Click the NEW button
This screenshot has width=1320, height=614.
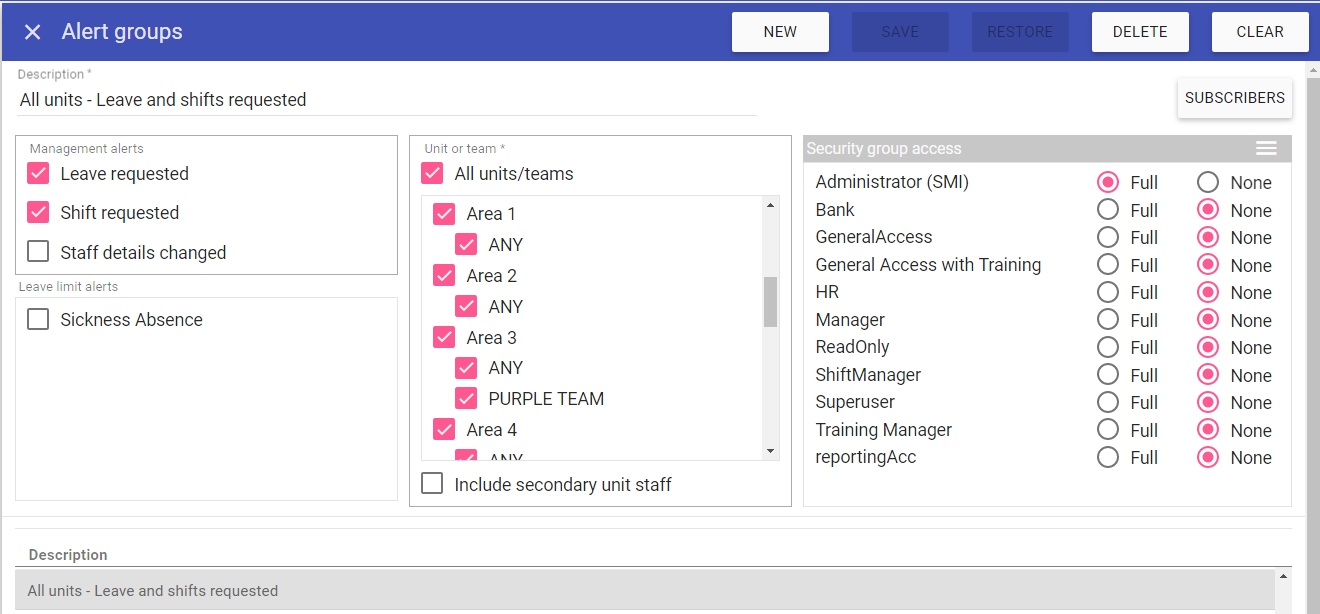[x=780, y=32]
